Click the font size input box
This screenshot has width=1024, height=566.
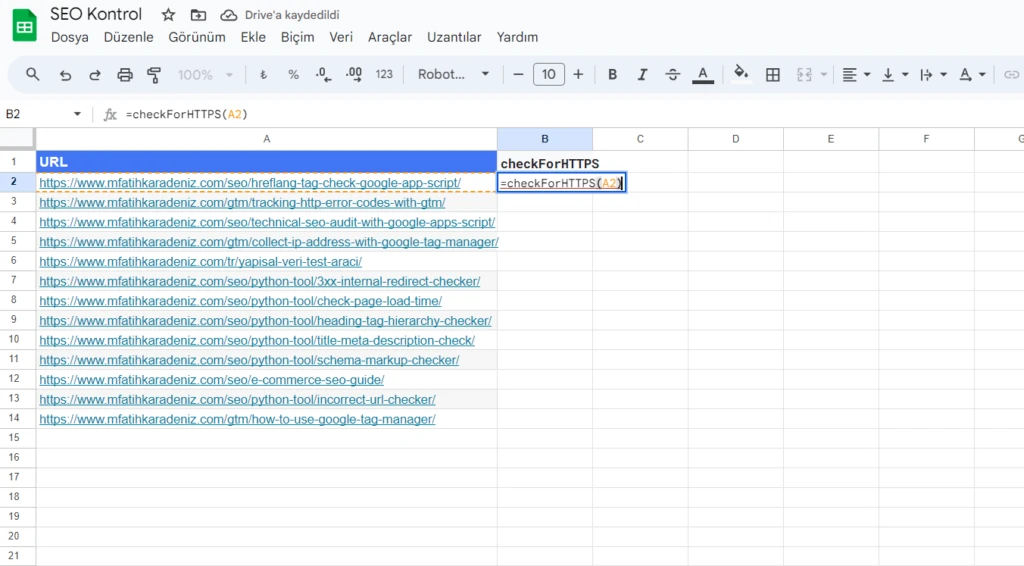click(549, 75)
